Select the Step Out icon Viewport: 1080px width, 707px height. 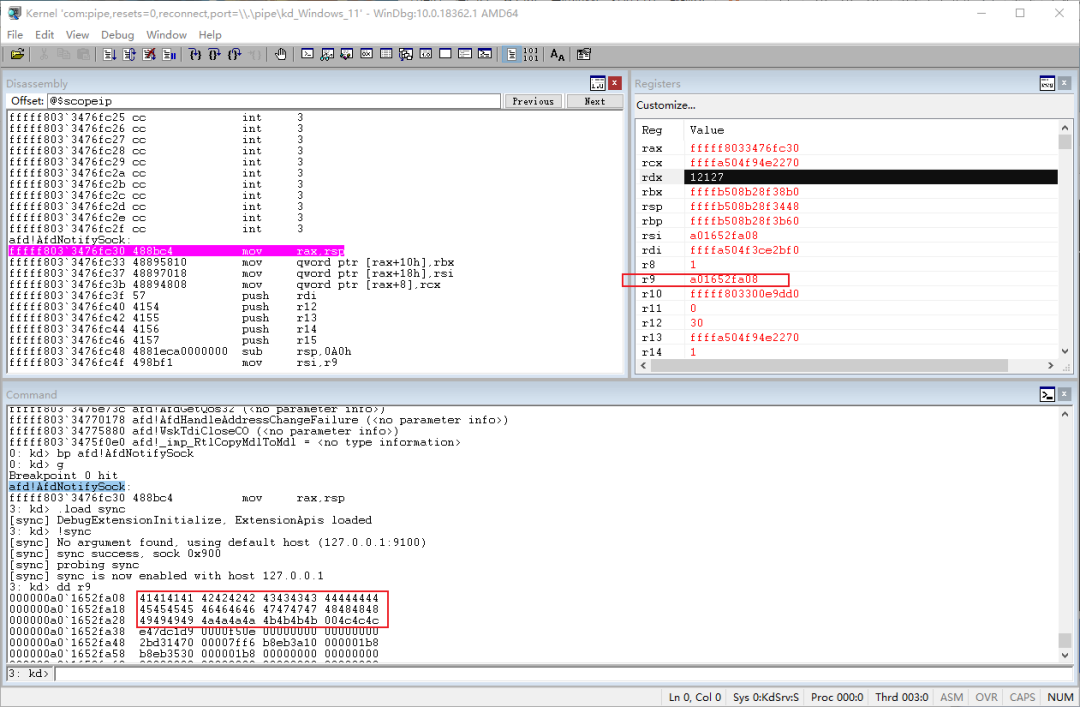click(x=232, y=54)
